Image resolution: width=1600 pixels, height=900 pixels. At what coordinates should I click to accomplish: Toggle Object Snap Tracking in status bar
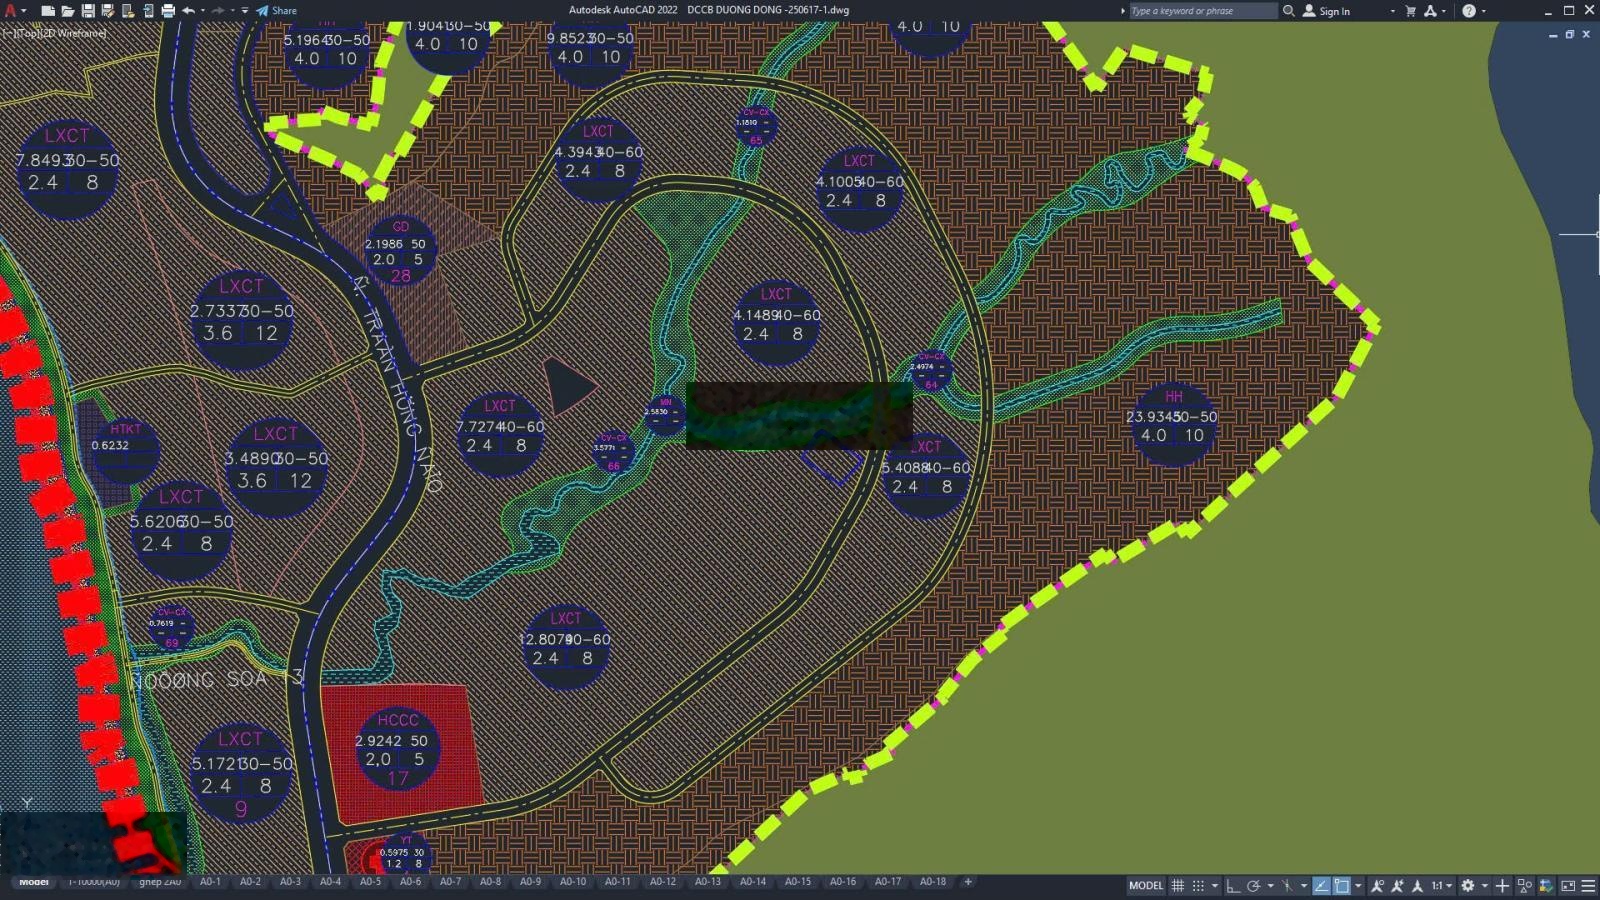[x=1321, y=886]
